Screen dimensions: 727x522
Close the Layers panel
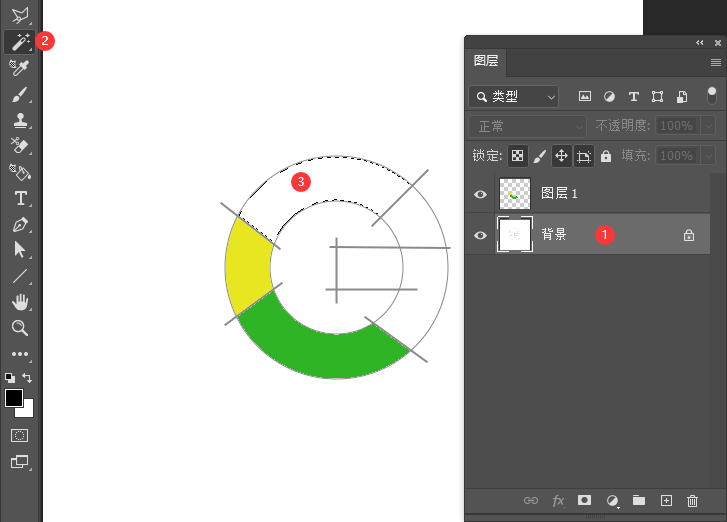(x=718, y=43)
